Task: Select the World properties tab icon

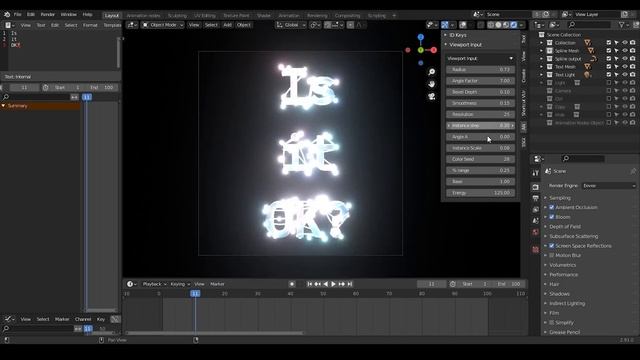Action: pos(536,232)
